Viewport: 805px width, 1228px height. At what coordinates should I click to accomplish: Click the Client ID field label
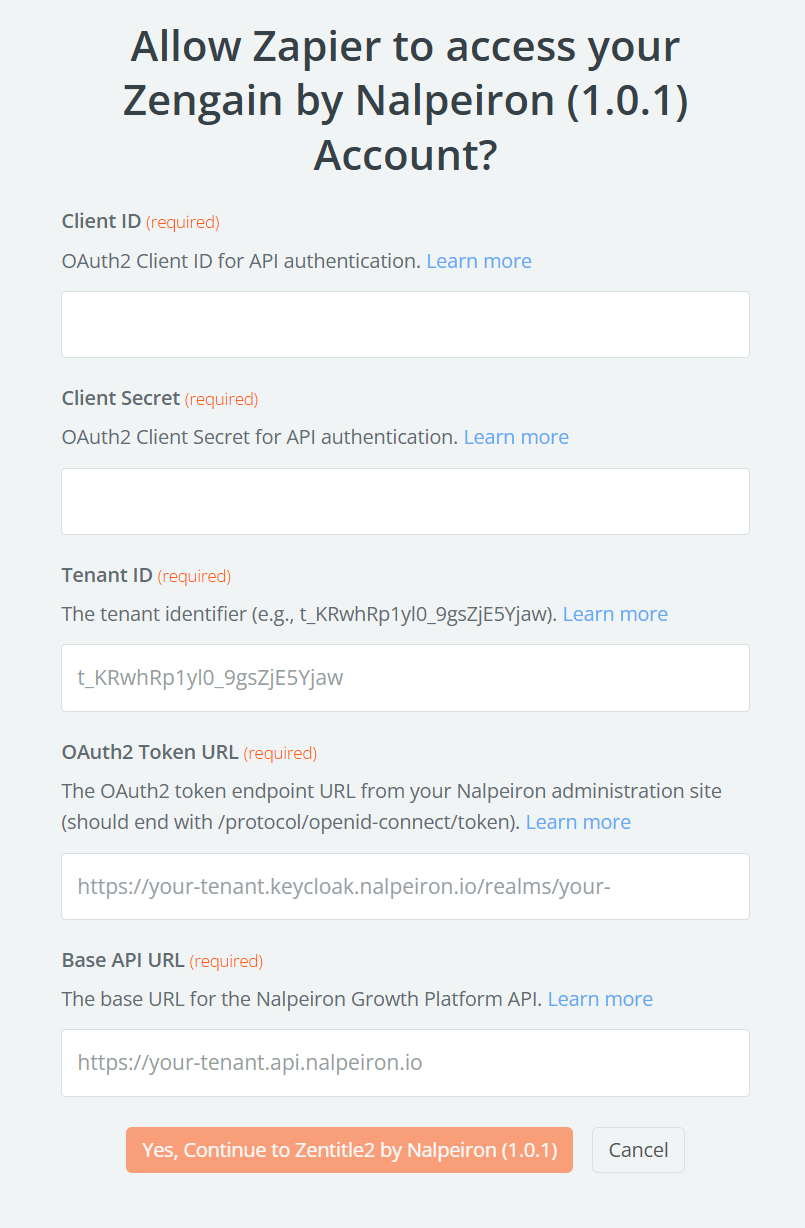tap(101, 221)
